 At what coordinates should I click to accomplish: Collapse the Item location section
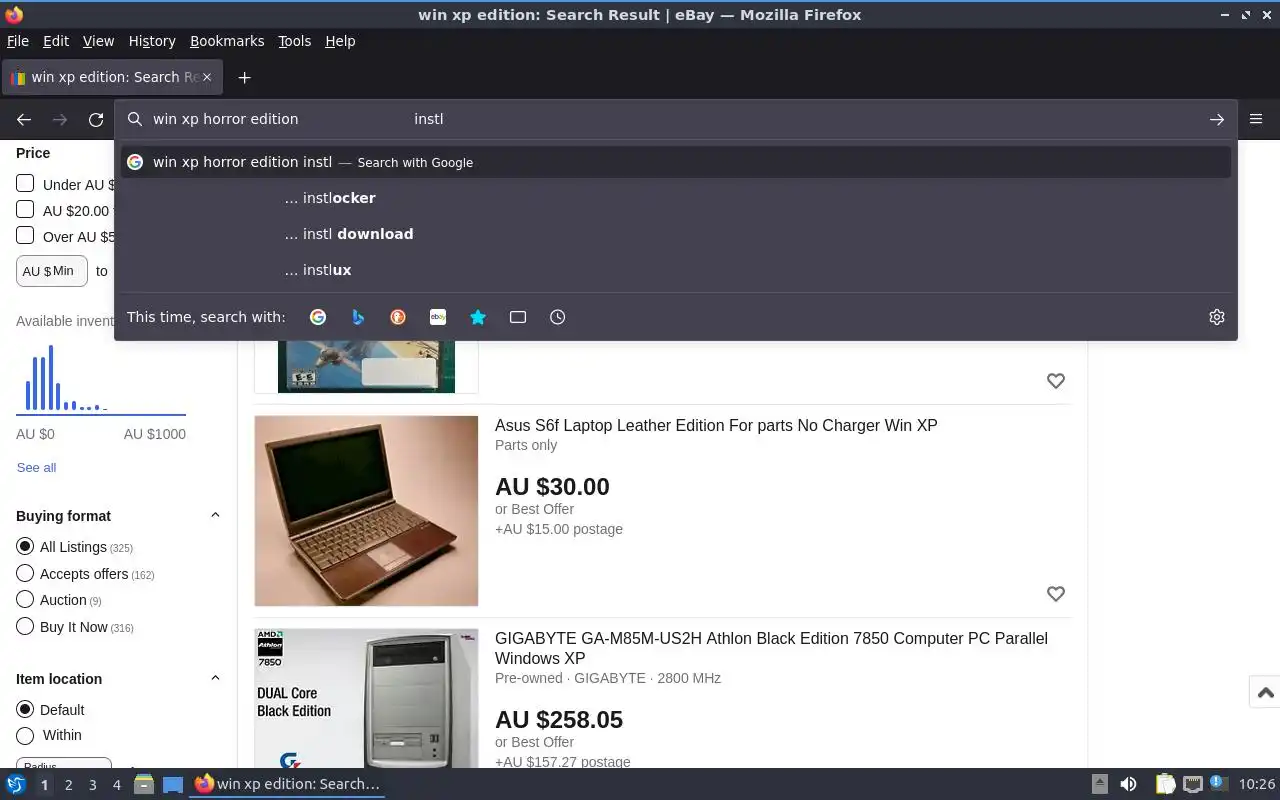coord(215,678)
